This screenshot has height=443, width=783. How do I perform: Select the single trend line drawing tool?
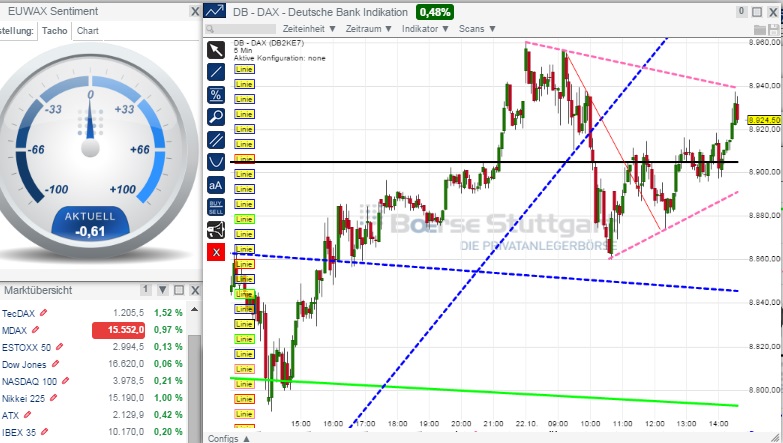point(216,72)
